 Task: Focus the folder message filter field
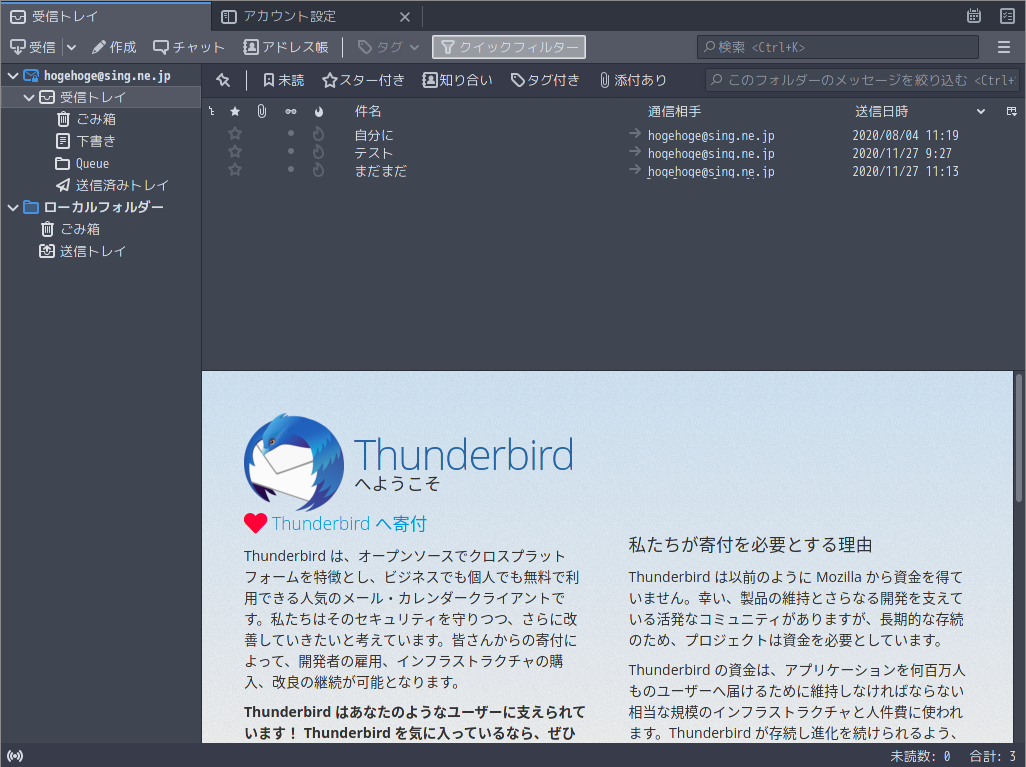pos(862,80)
